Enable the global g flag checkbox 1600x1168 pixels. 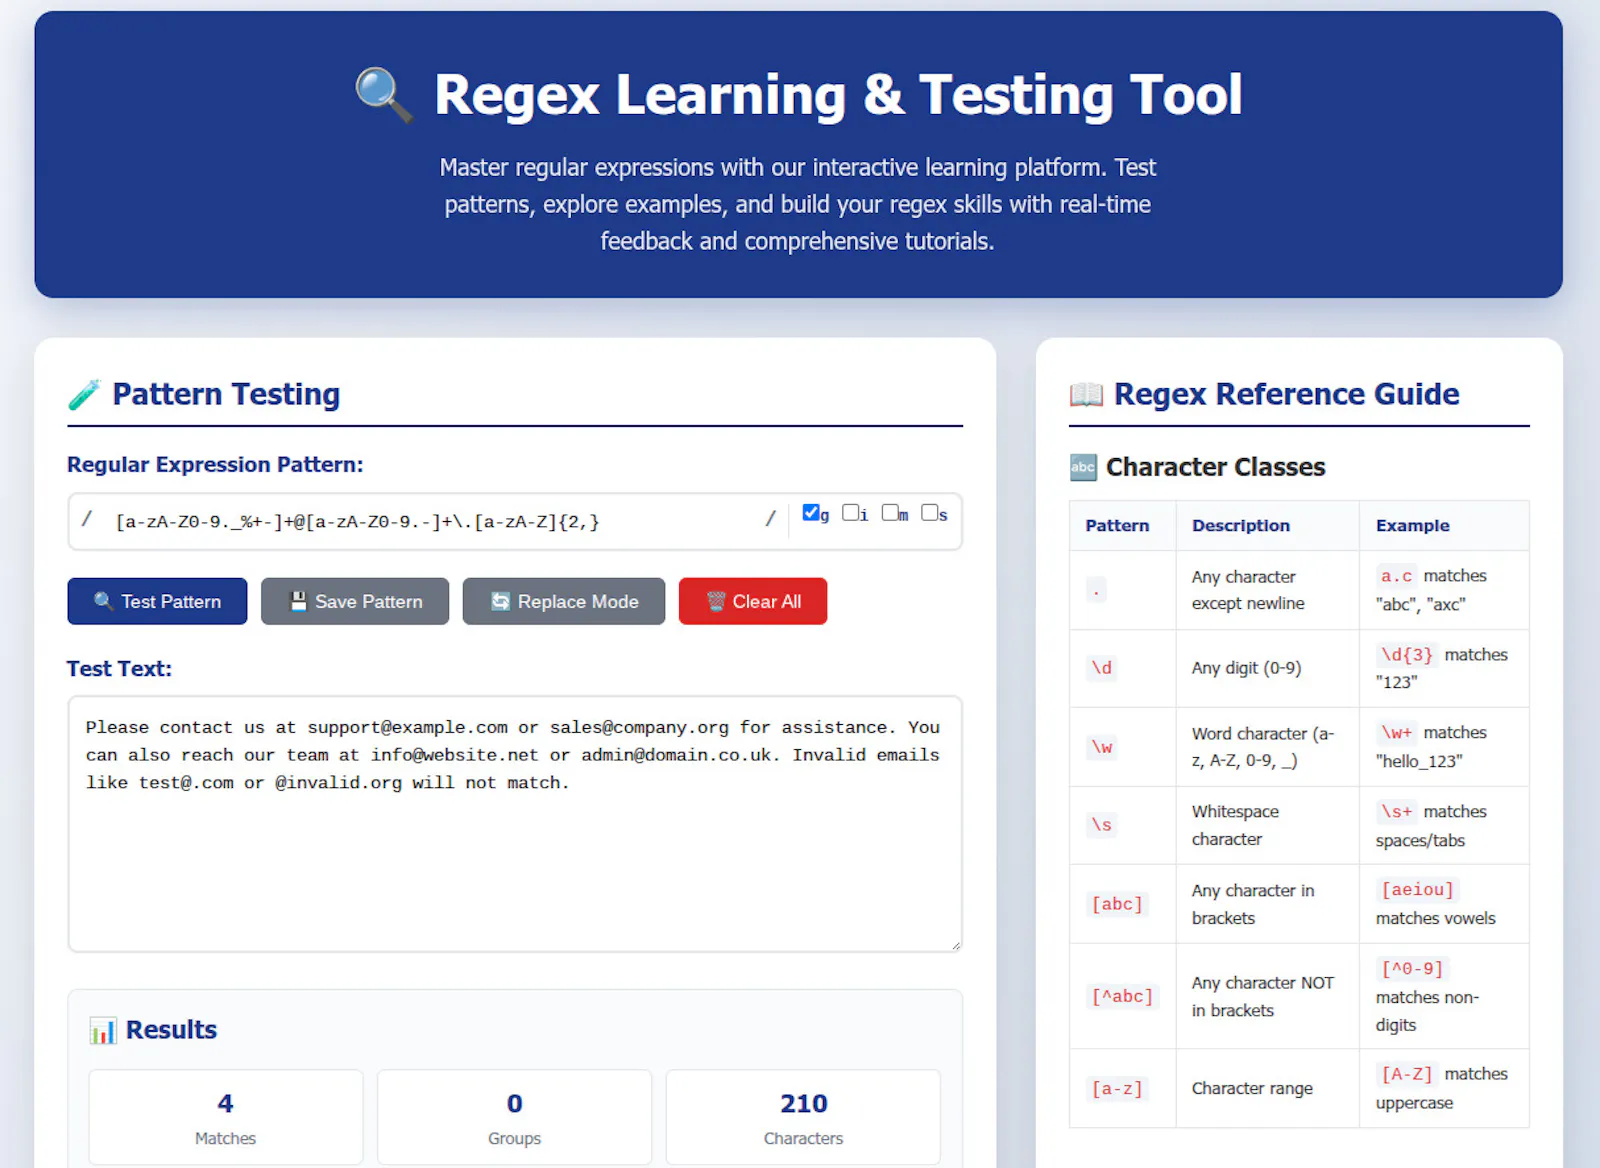tap(811, 513)
